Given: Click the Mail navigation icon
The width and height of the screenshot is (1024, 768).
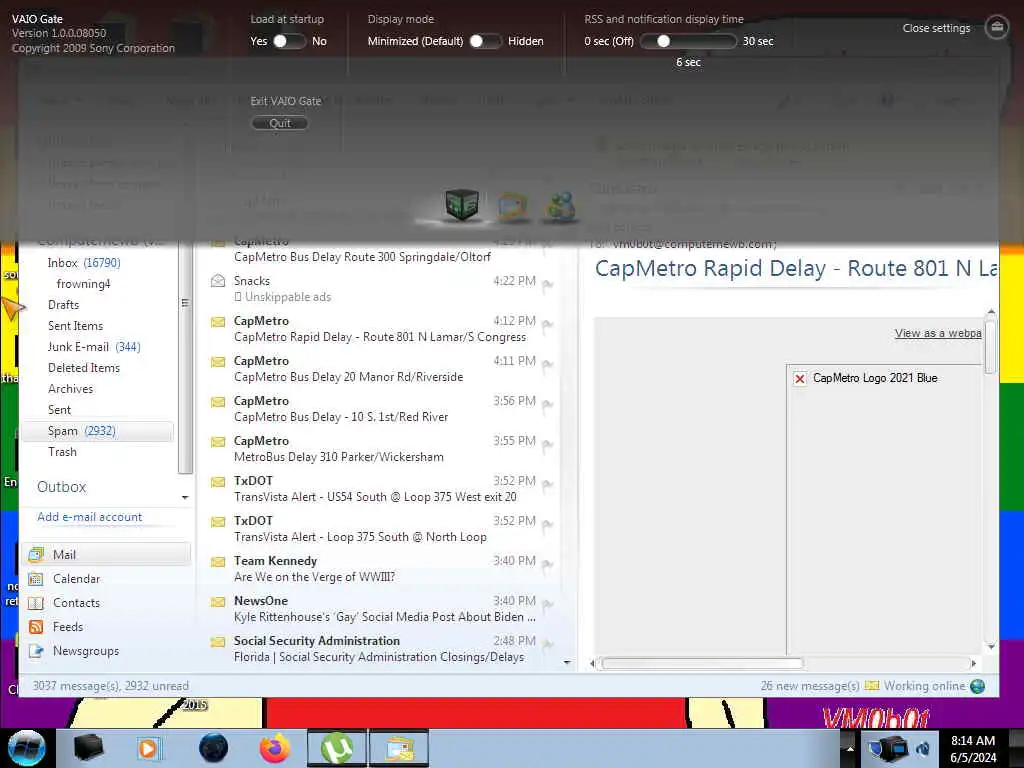Looking at the screenshot, I should point(36,555).
